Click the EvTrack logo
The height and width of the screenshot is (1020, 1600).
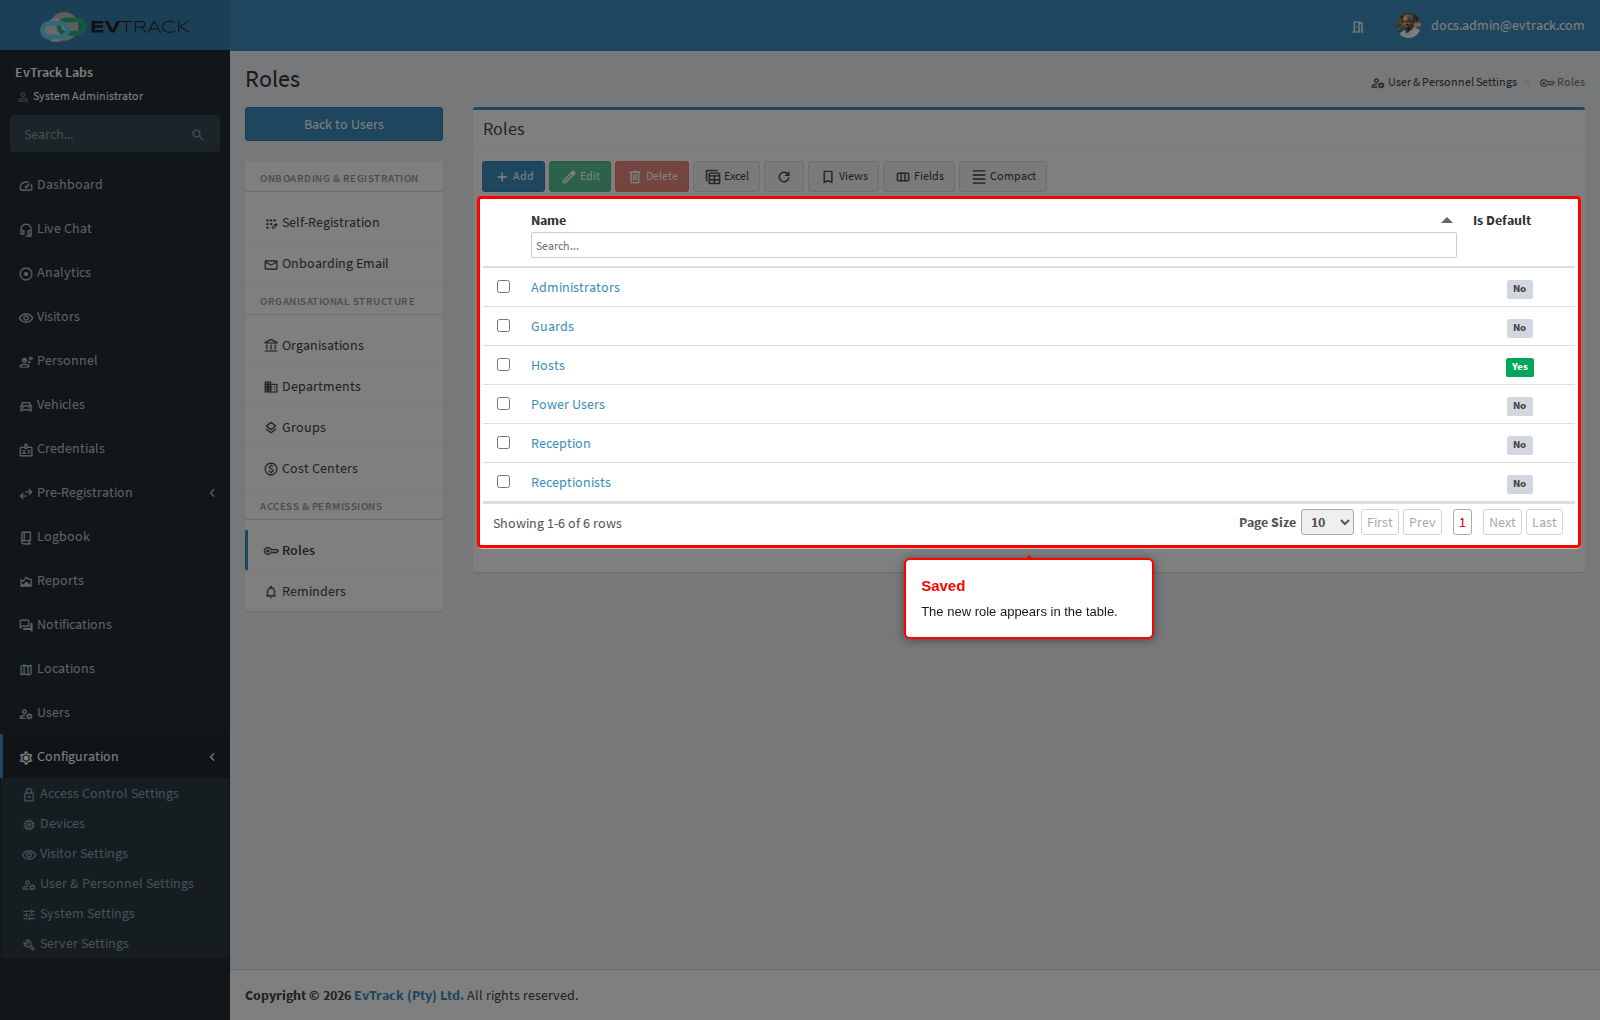pos(115,26)
